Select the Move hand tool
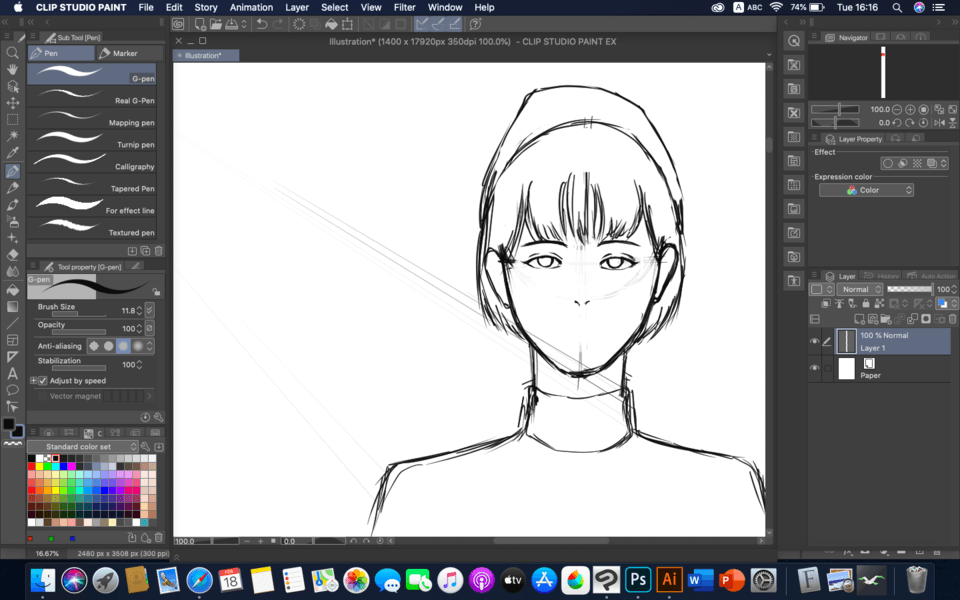Viewport: 960px width, 600px height. click(13, 69)
